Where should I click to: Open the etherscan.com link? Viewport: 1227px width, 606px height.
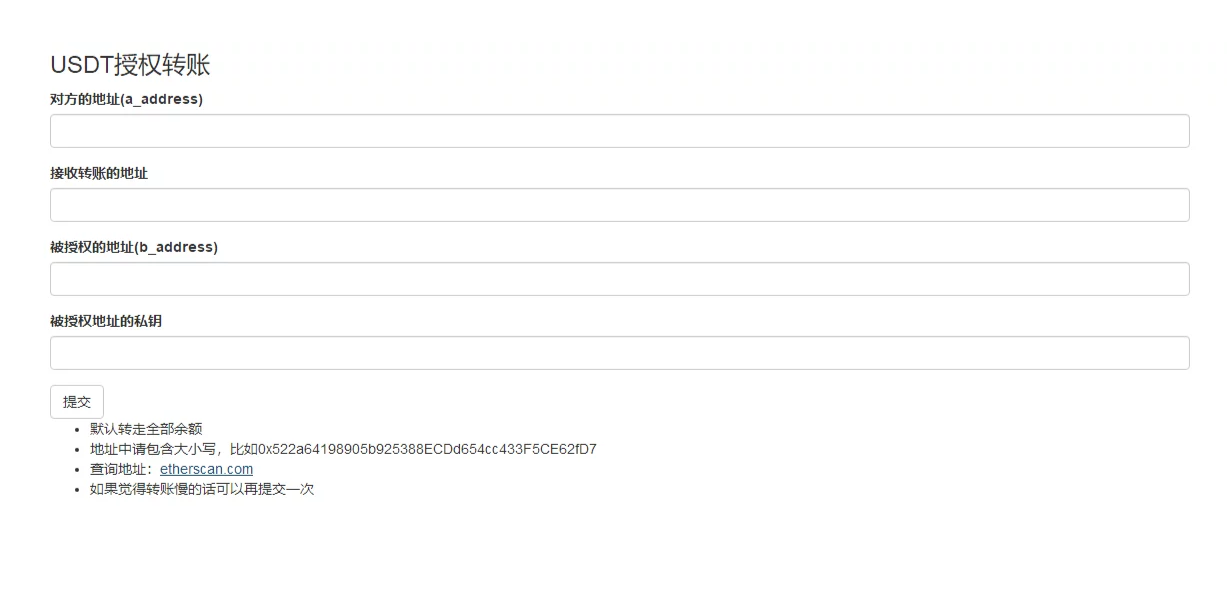(206, 469)
